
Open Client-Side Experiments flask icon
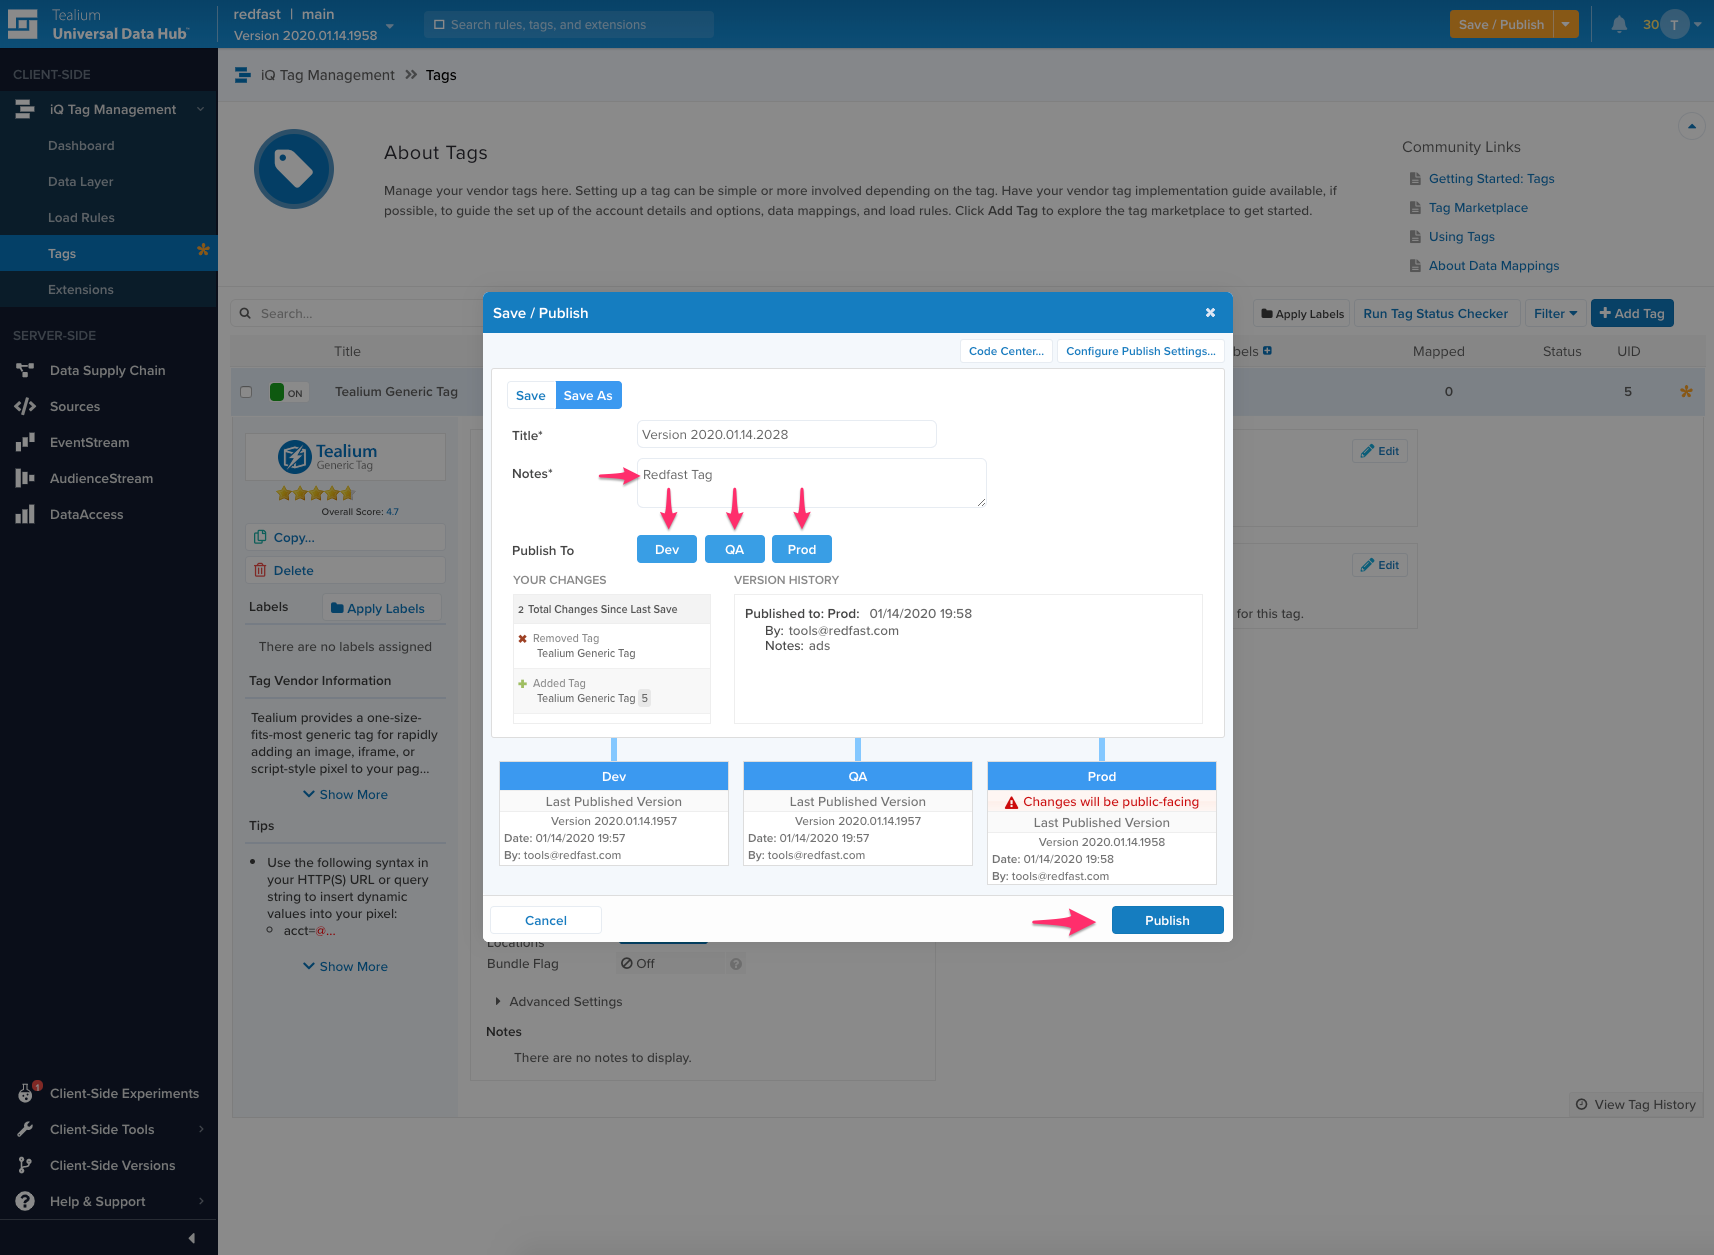pos(26,1093)
